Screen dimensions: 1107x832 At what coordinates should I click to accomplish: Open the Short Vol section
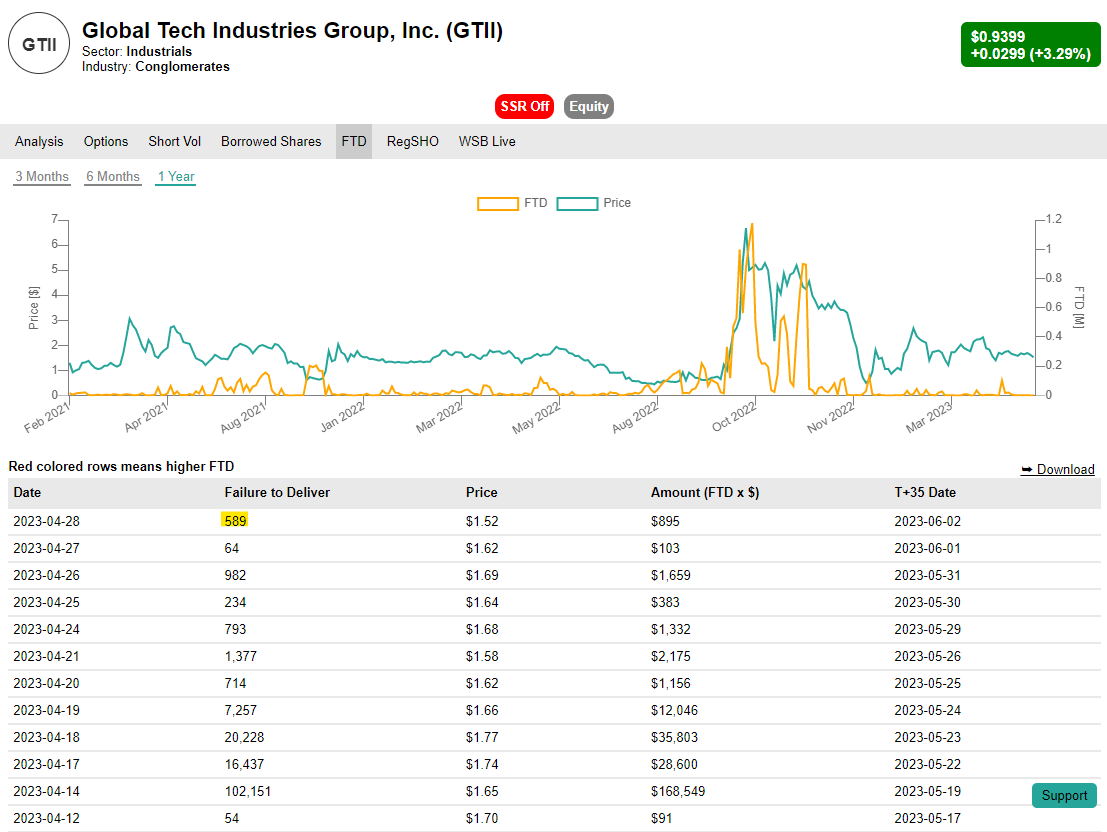174,141
